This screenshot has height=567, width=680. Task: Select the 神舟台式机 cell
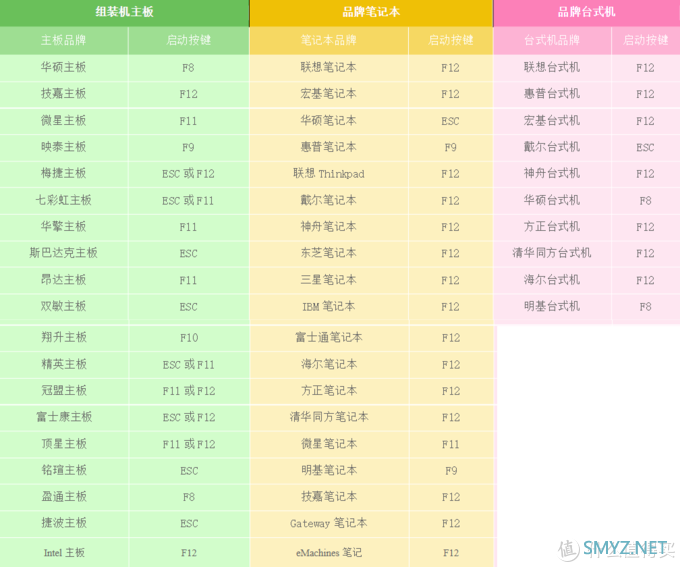552,174
